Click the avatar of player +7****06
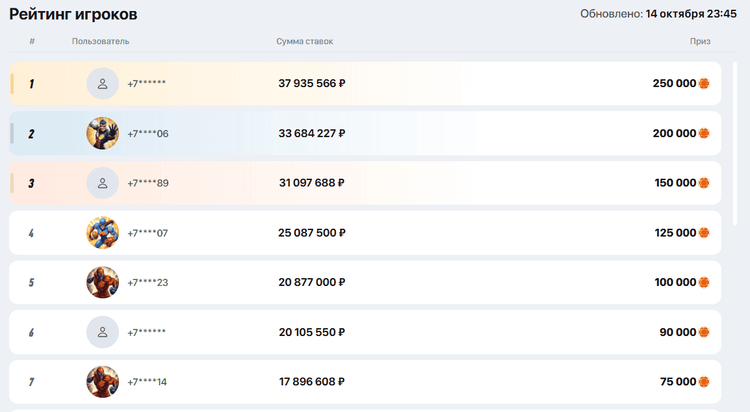 click(x=102, y=133)
